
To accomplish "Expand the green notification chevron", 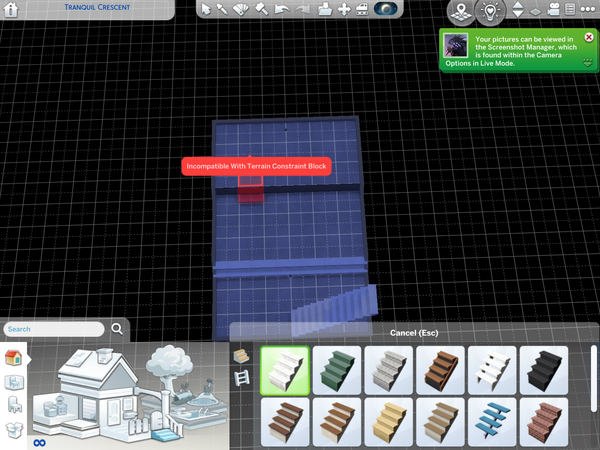I will 588,62.
